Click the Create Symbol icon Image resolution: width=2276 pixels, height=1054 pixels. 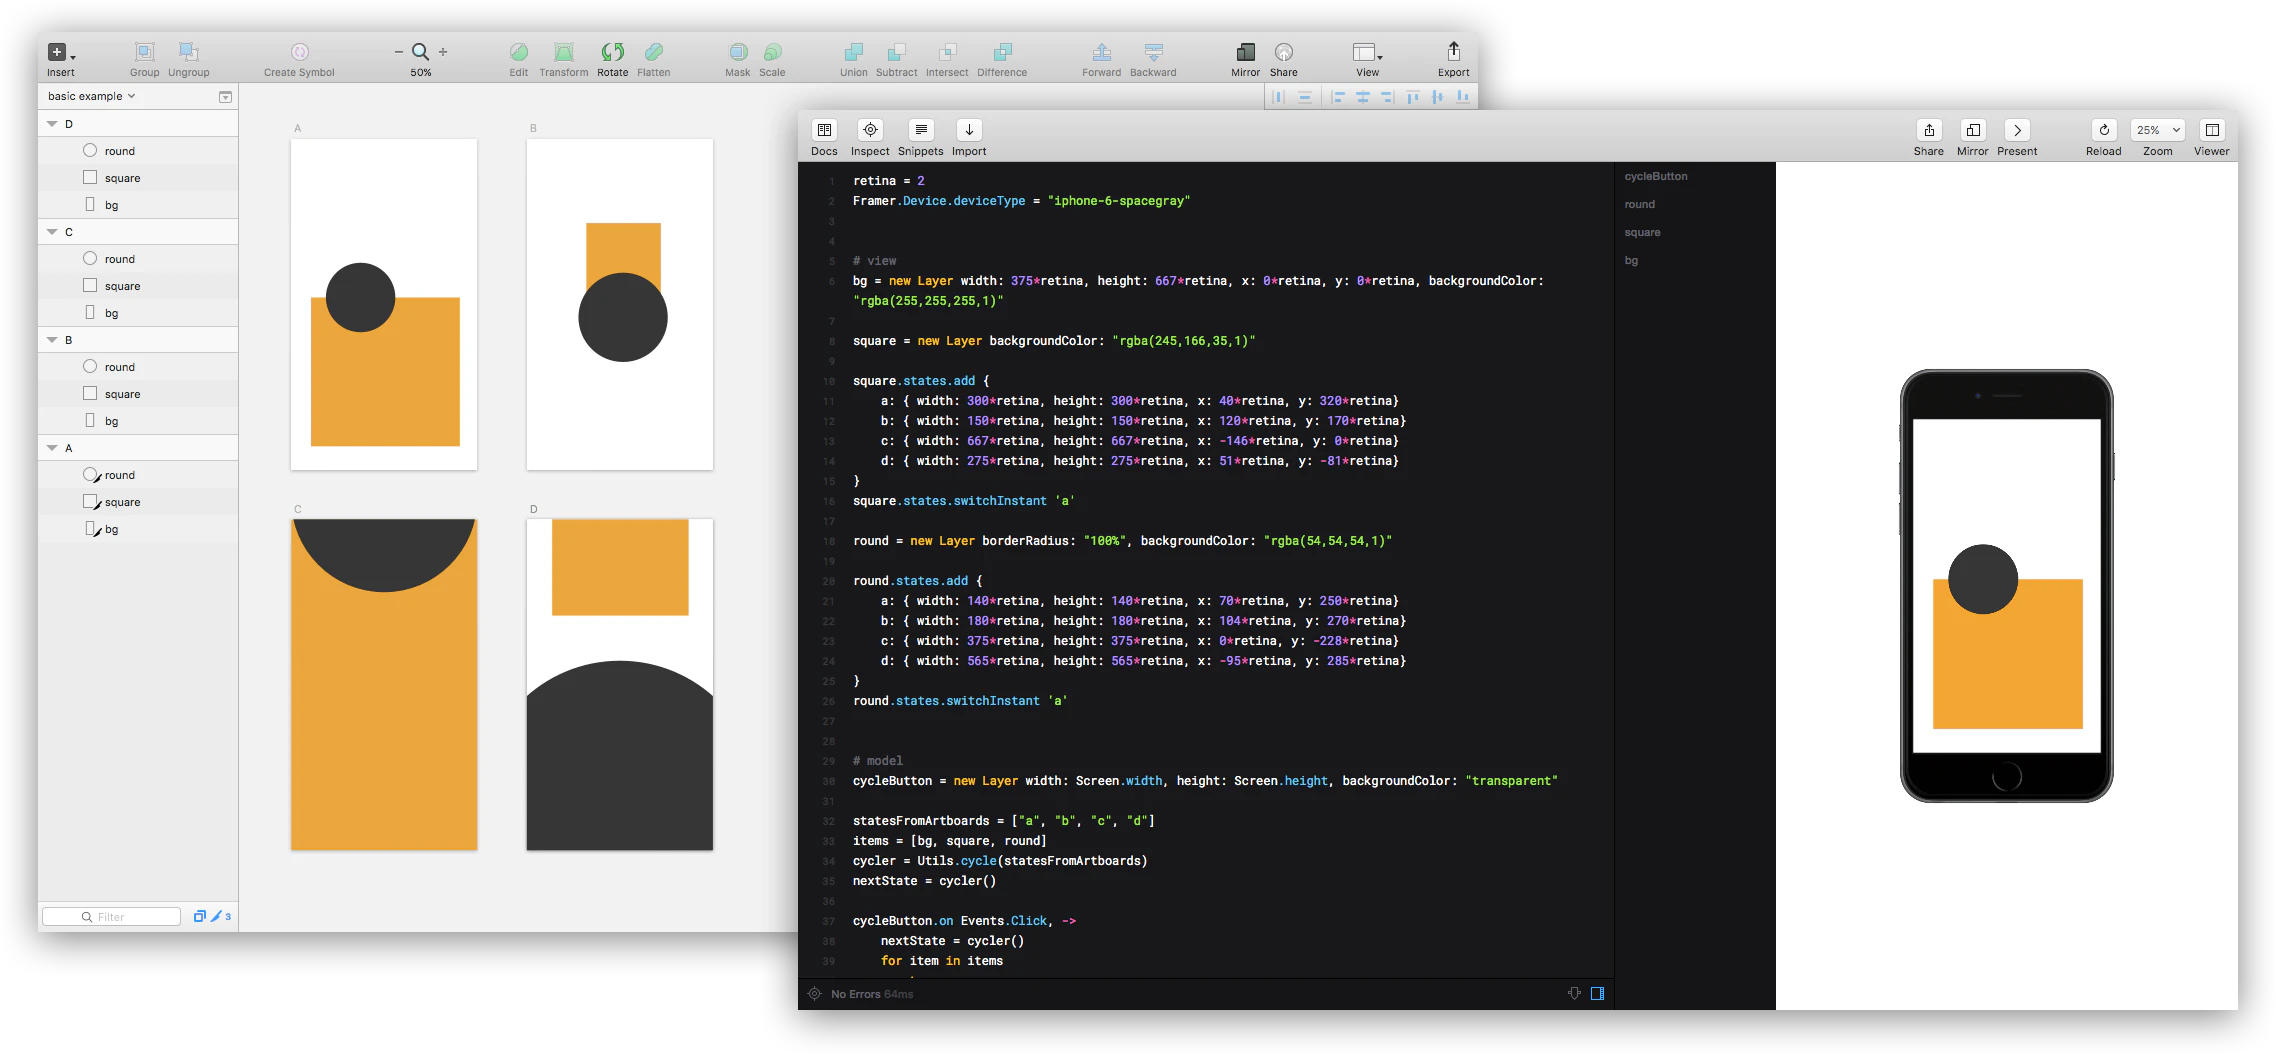pos(297,55)
